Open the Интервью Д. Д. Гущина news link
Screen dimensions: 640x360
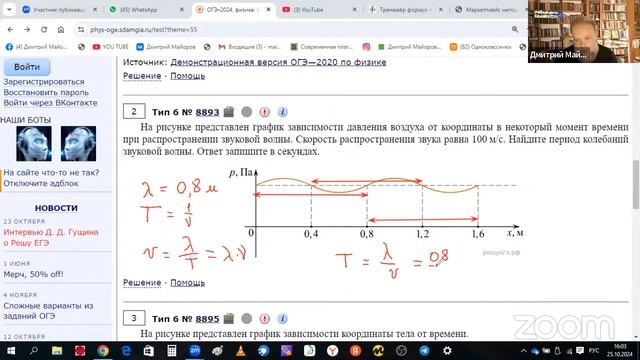[51, 237]
